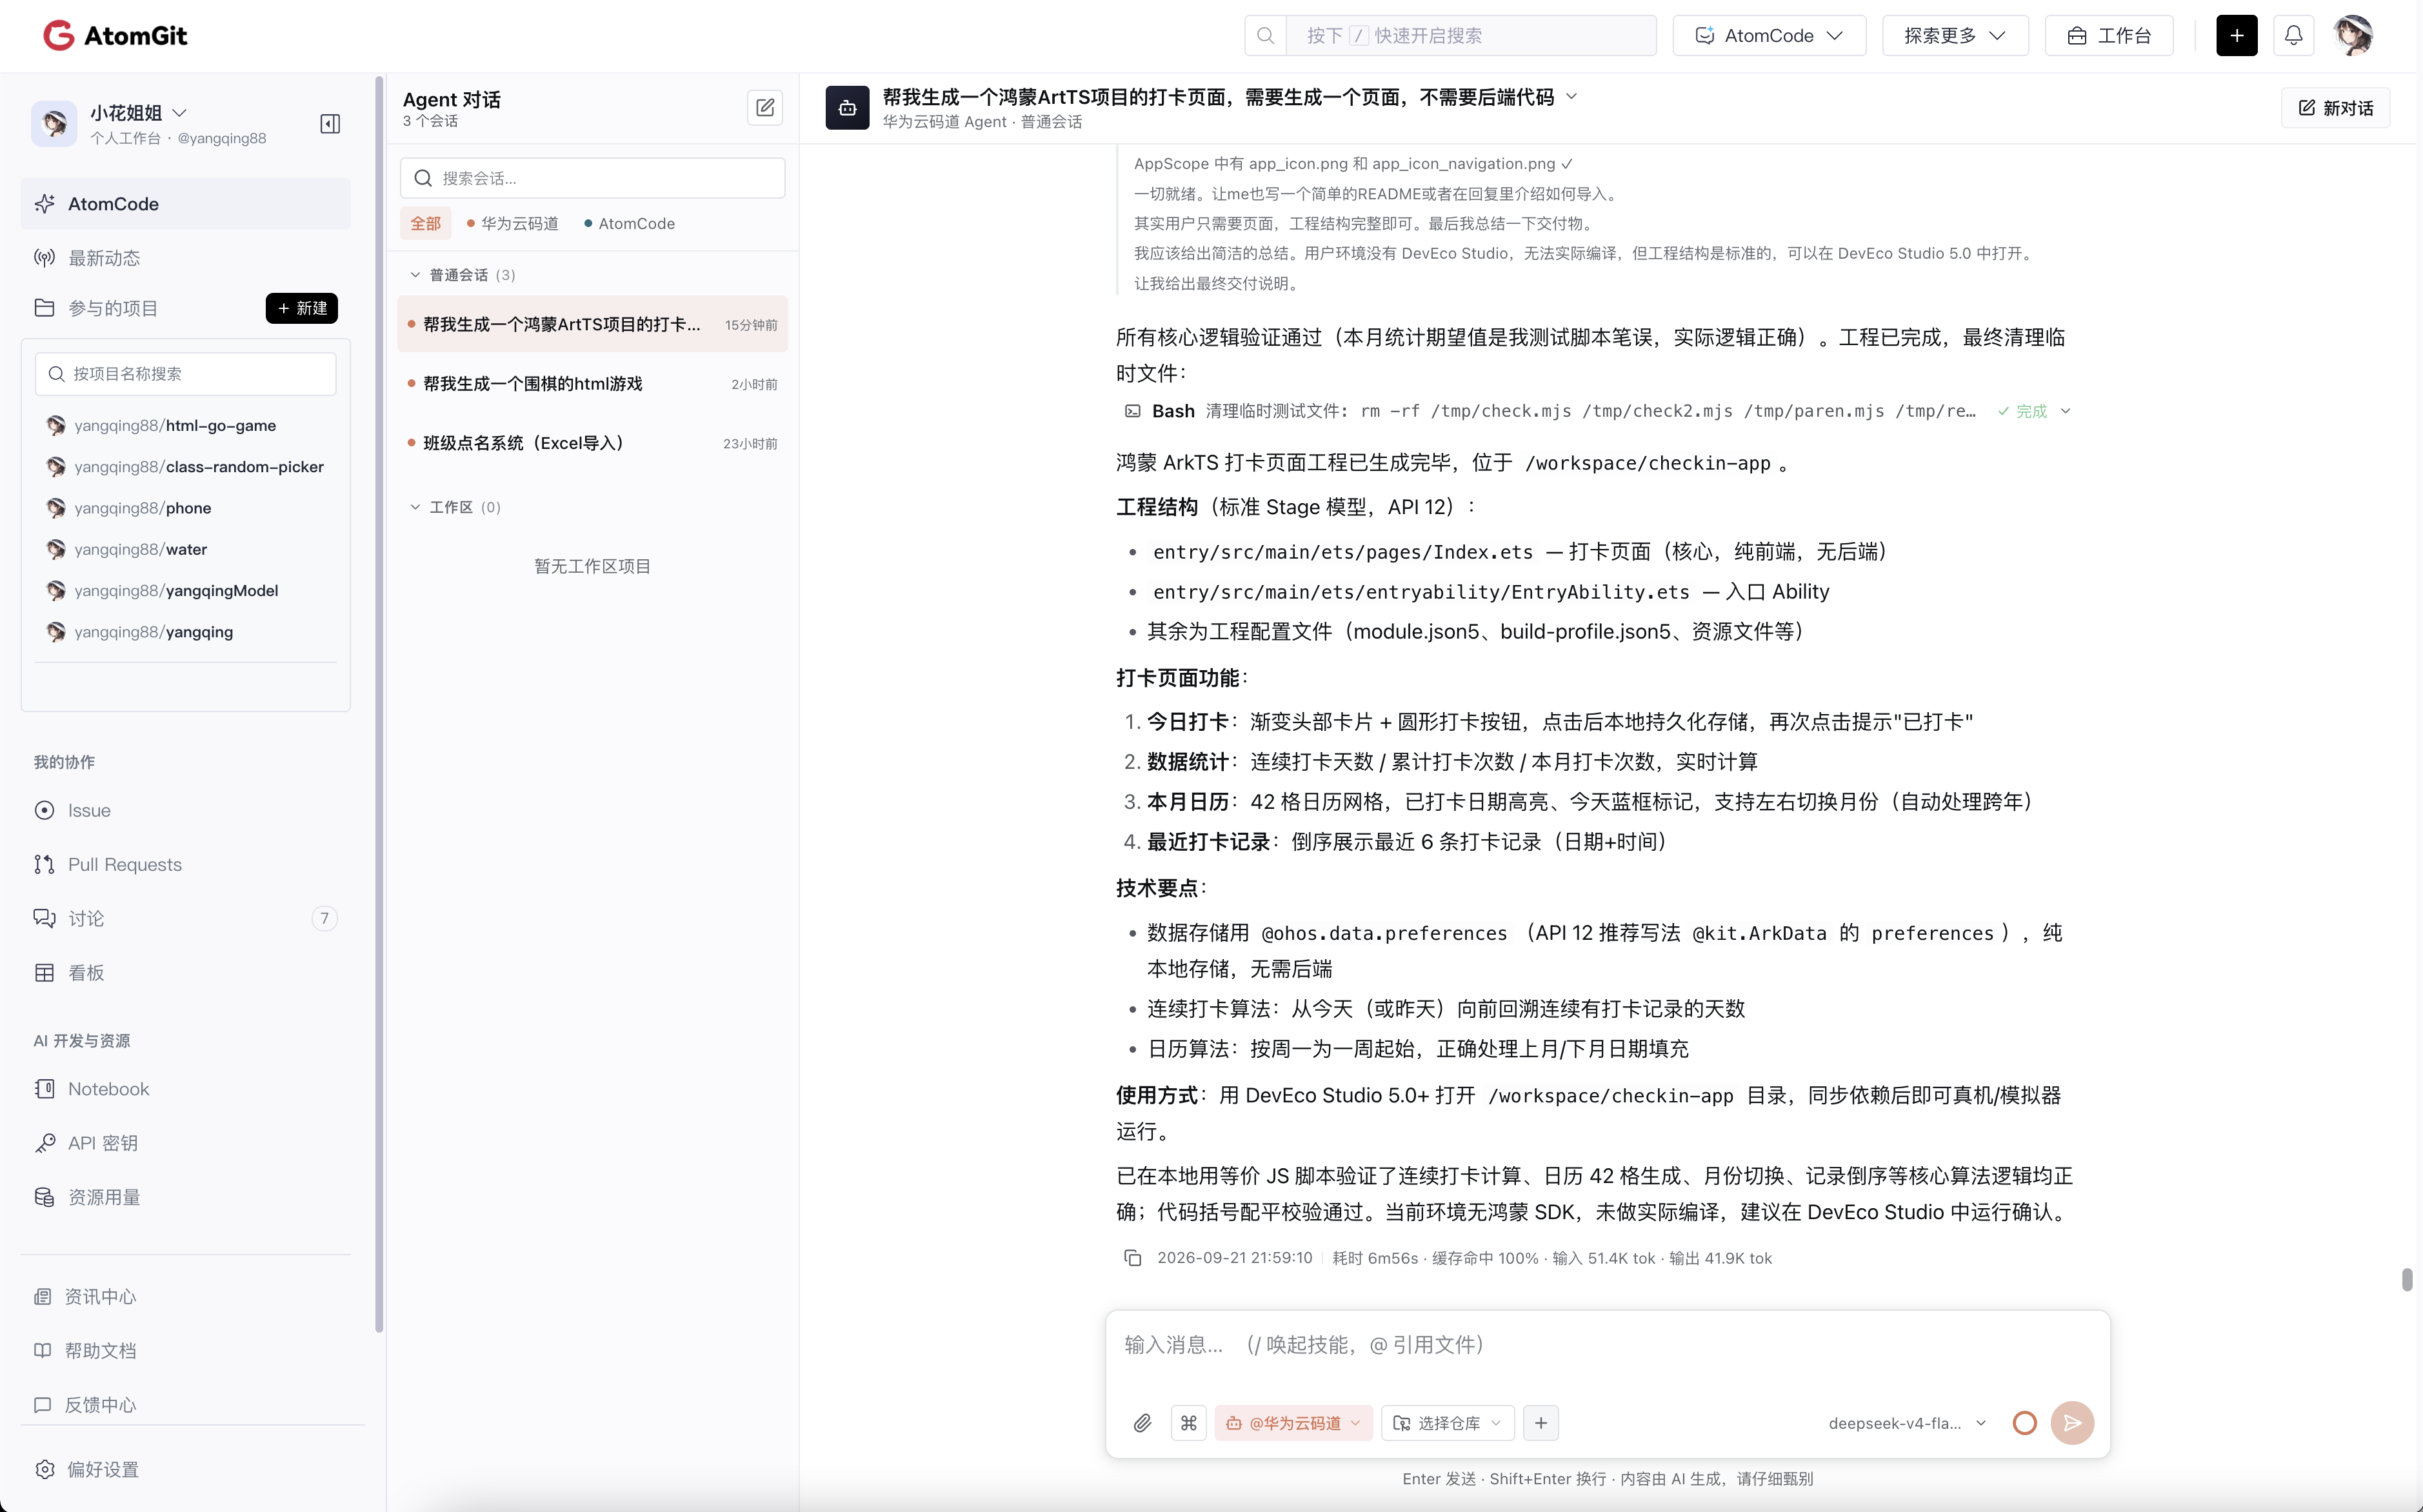Click the 新对话 new chat button
The image size is (2423, 1512).
coord(2335,108)
